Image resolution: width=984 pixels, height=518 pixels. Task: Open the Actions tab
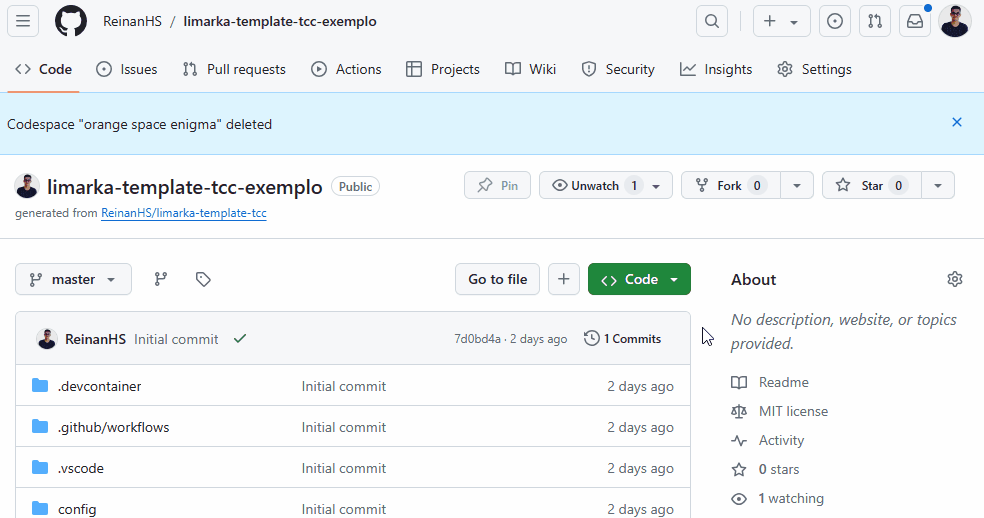[x=346, y=69]
